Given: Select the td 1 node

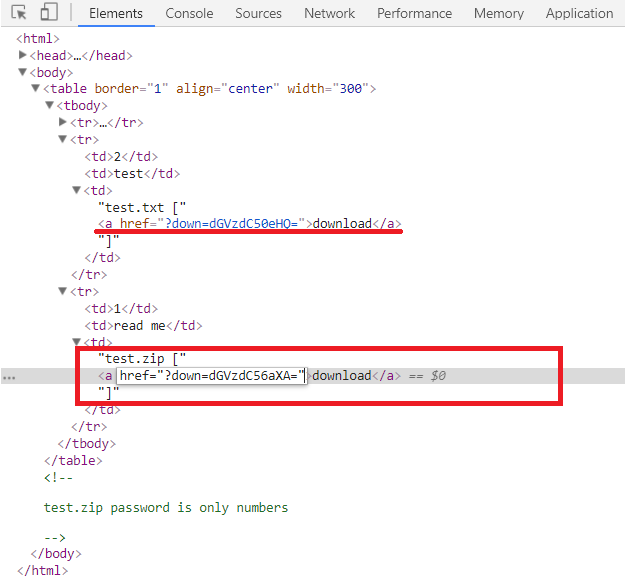Looking at the screenshot, I should 121,309.
